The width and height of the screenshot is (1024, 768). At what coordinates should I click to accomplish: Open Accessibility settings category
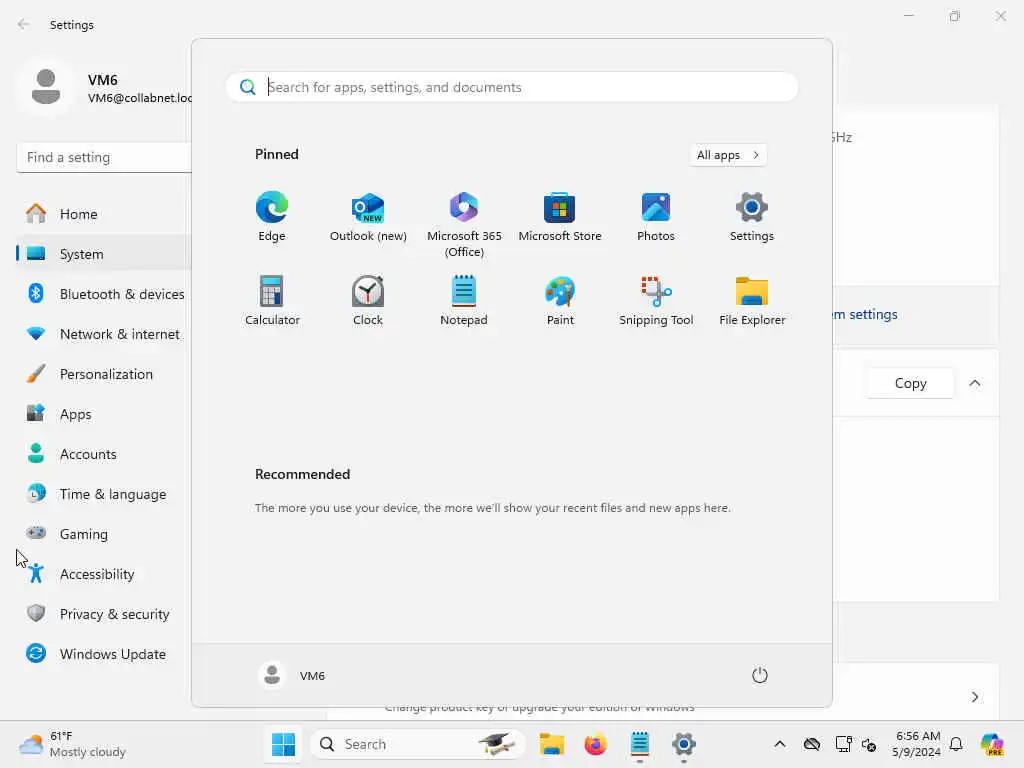click(104, 574)
